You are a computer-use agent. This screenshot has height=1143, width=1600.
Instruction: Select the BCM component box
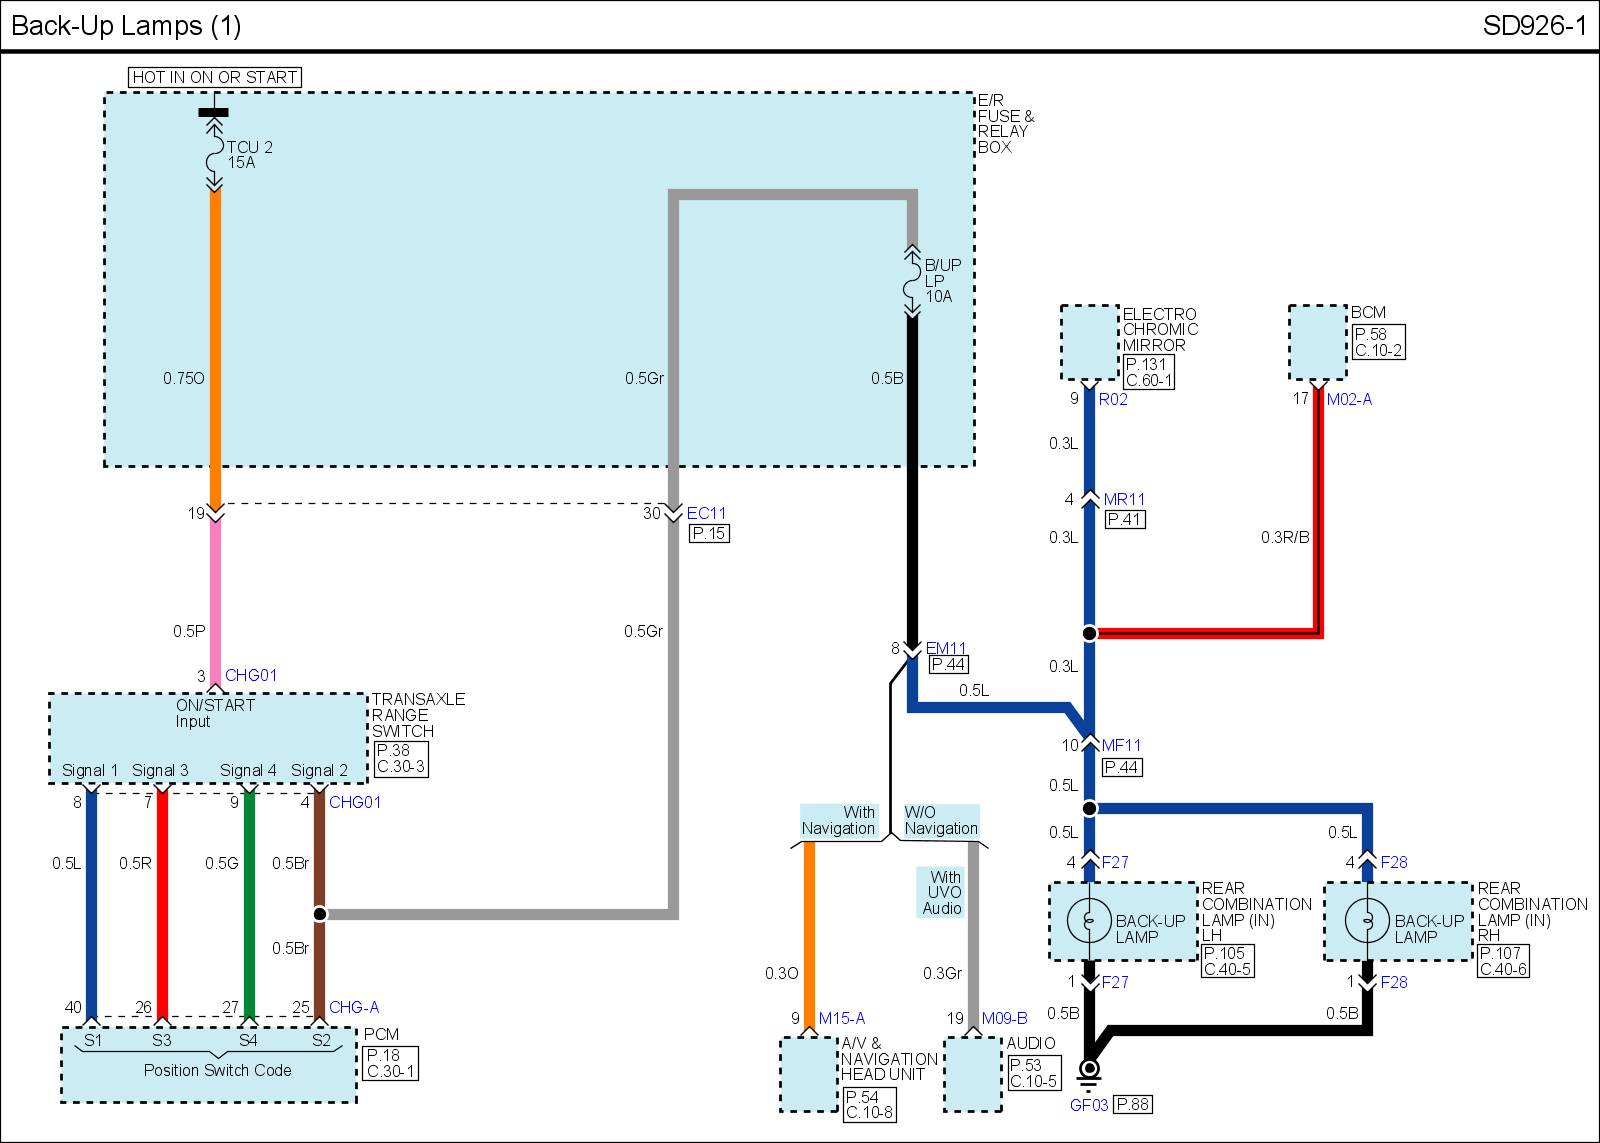click(x=1318, y=343)
